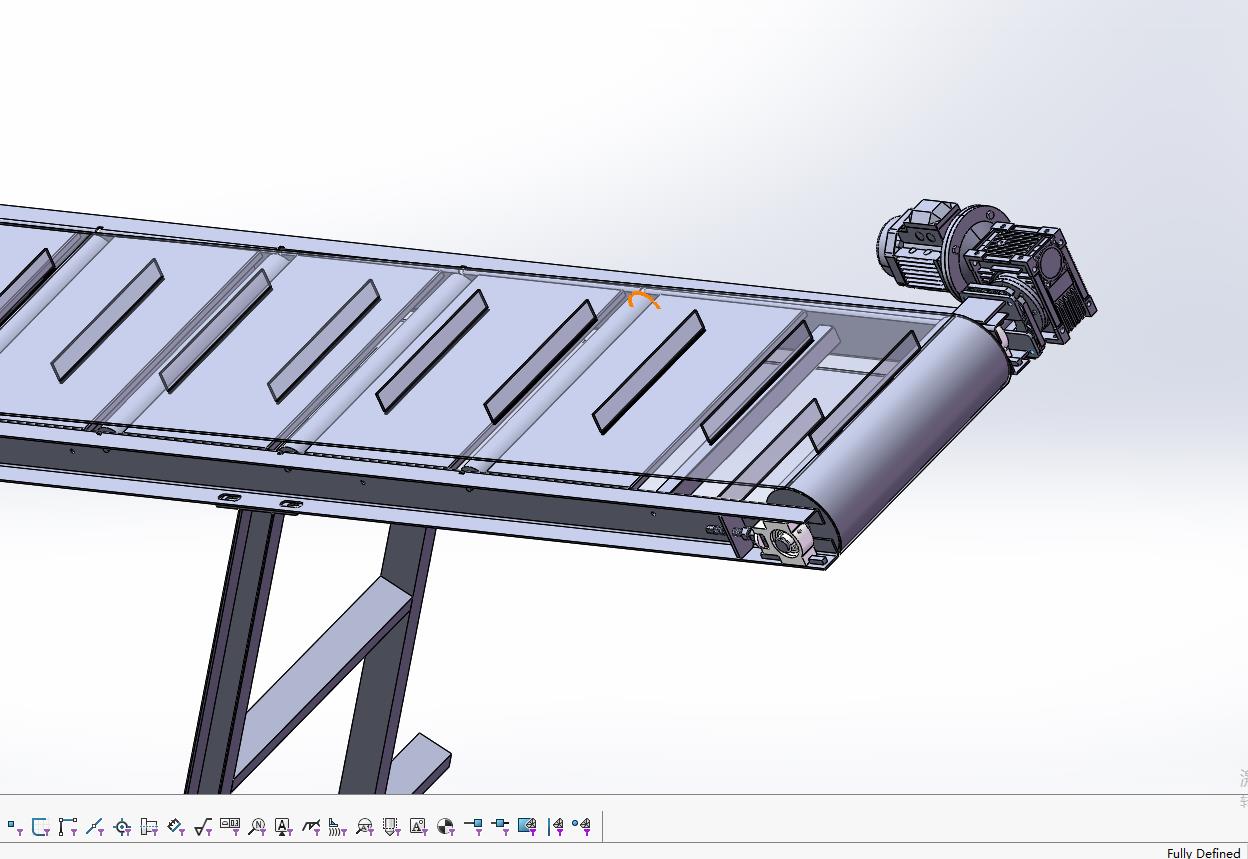Toggle the Filter Weld Symbols icon
The image size is (1248, 859).
point(311,826)
